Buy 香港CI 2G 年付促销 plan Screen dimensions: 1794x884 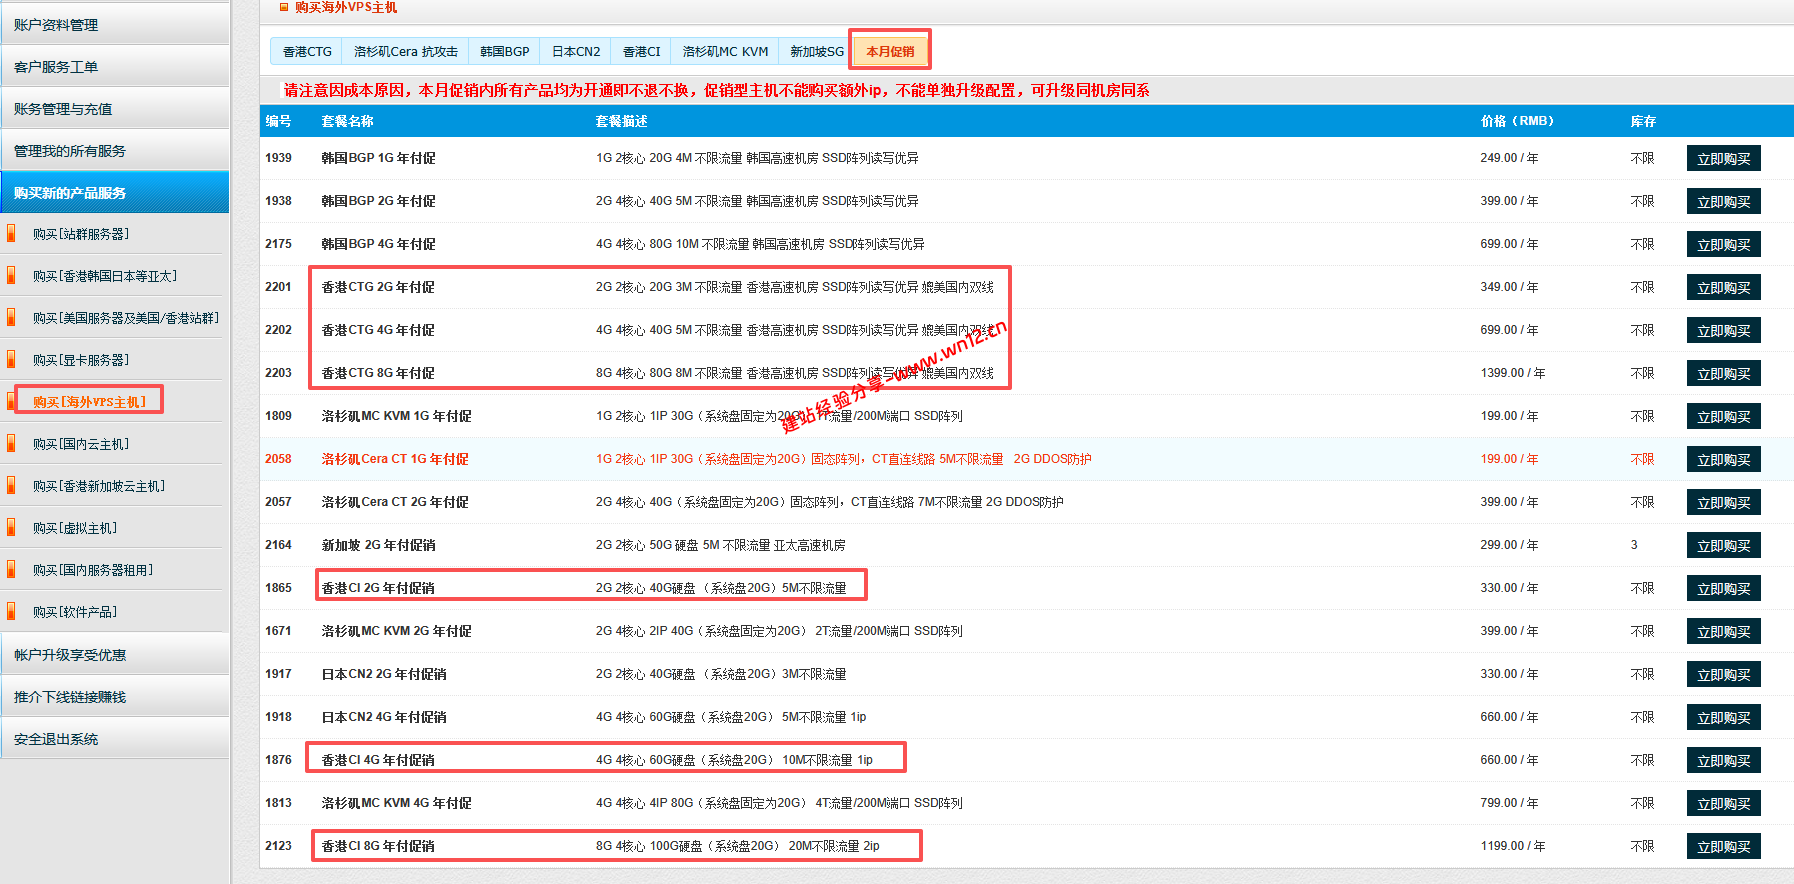1723,589
